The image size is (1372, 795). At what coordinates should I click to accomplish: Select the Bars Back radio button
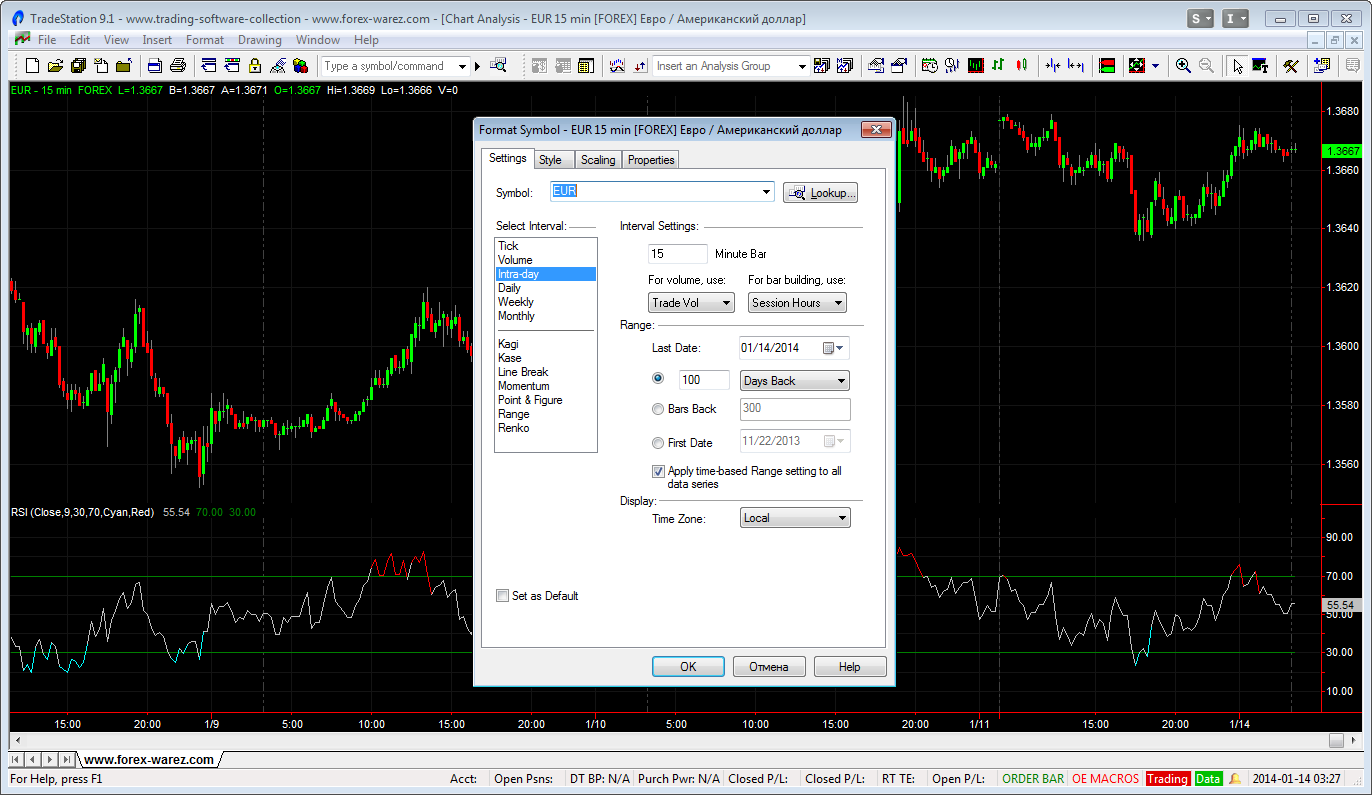[658, 409]
